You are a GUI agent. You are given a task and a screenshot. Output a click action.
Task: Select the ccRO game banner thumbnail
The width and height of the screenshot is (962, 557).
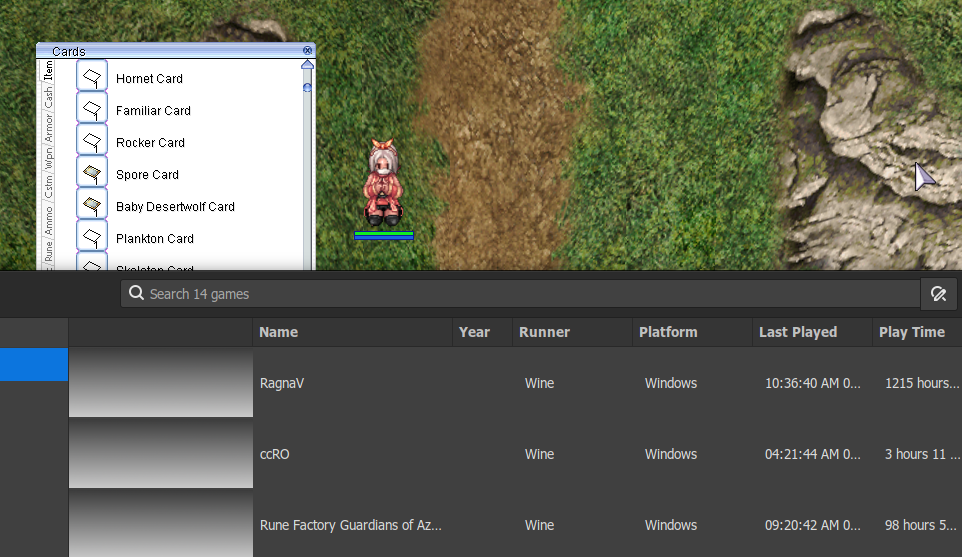[161, 454]
